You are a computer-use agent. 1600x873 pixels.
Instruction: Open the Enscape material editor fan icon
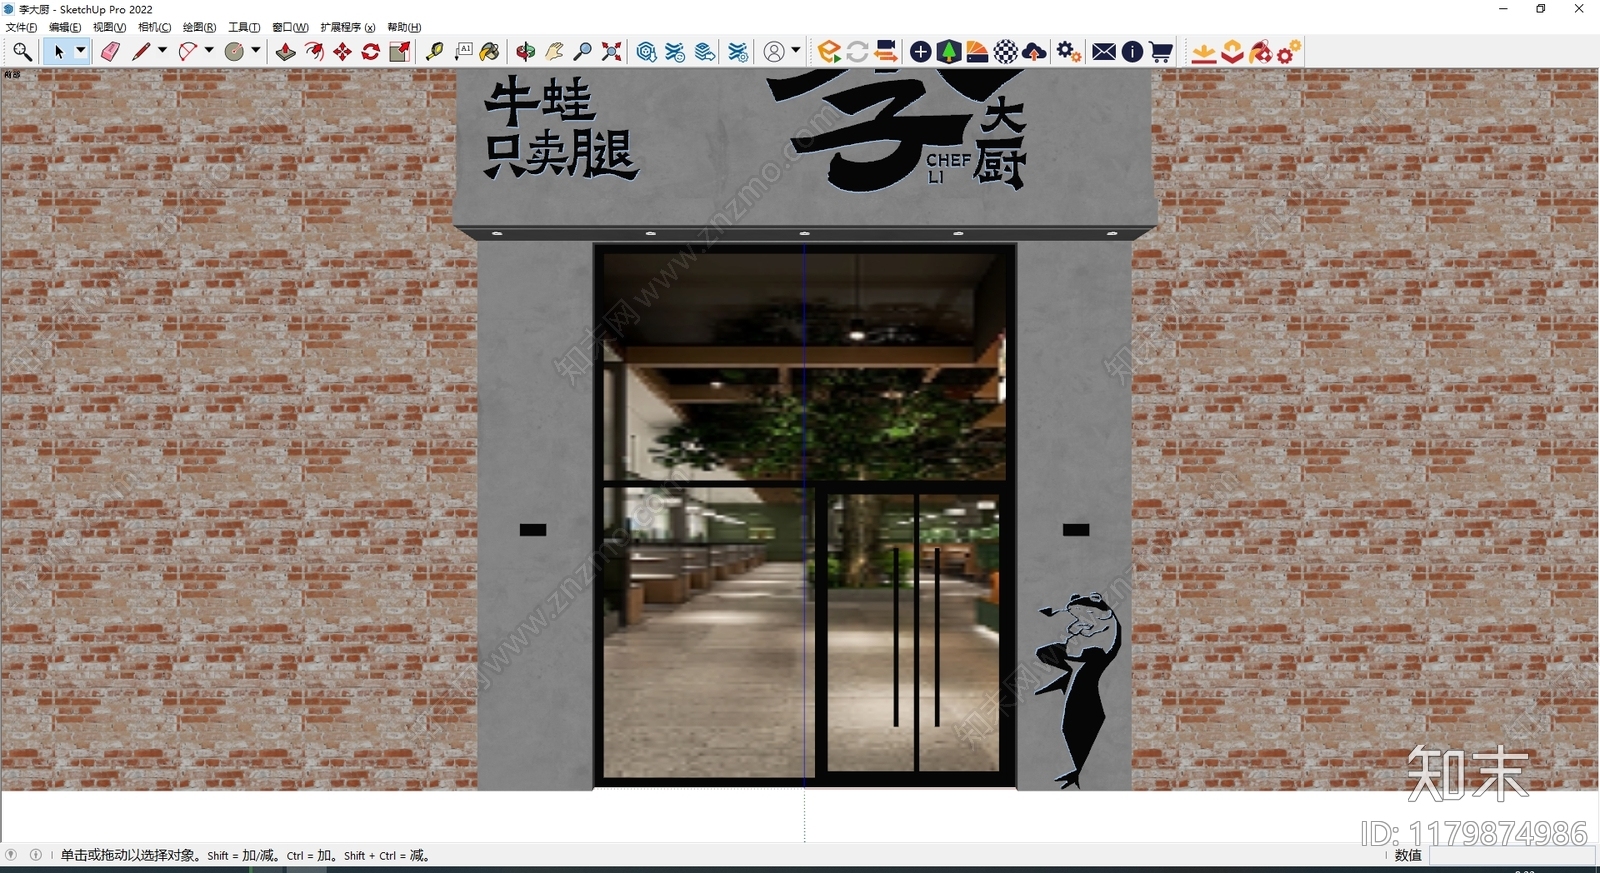coord(977,52)
